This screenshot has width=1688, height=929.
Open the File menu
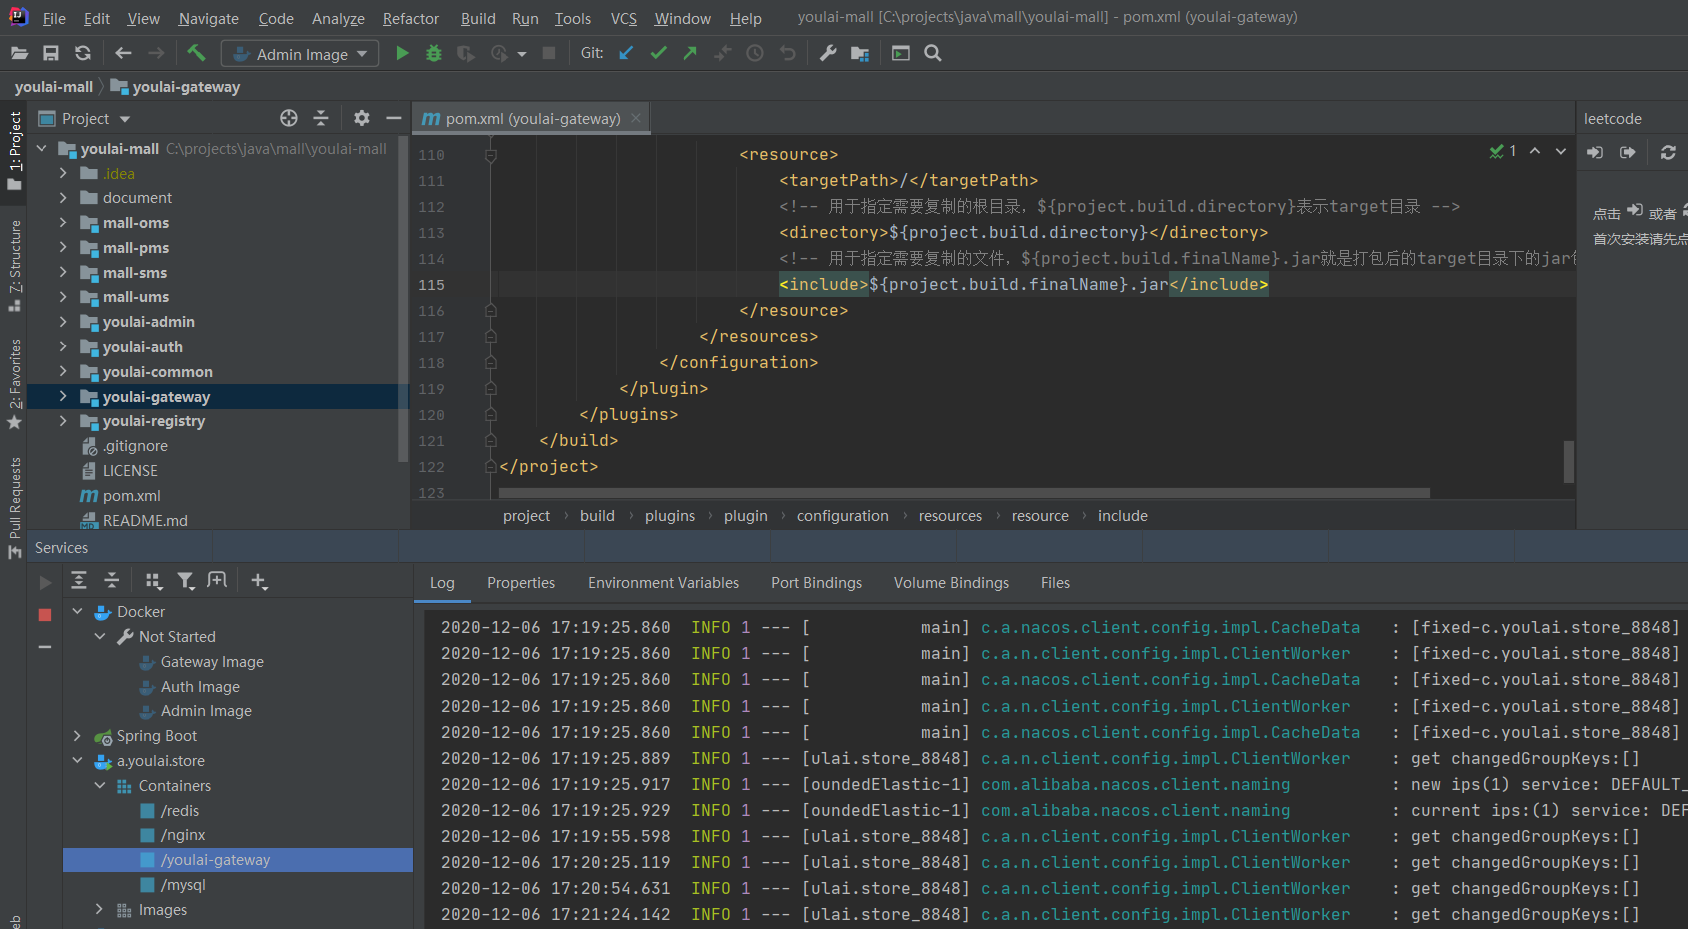click(x=54, y=18)
